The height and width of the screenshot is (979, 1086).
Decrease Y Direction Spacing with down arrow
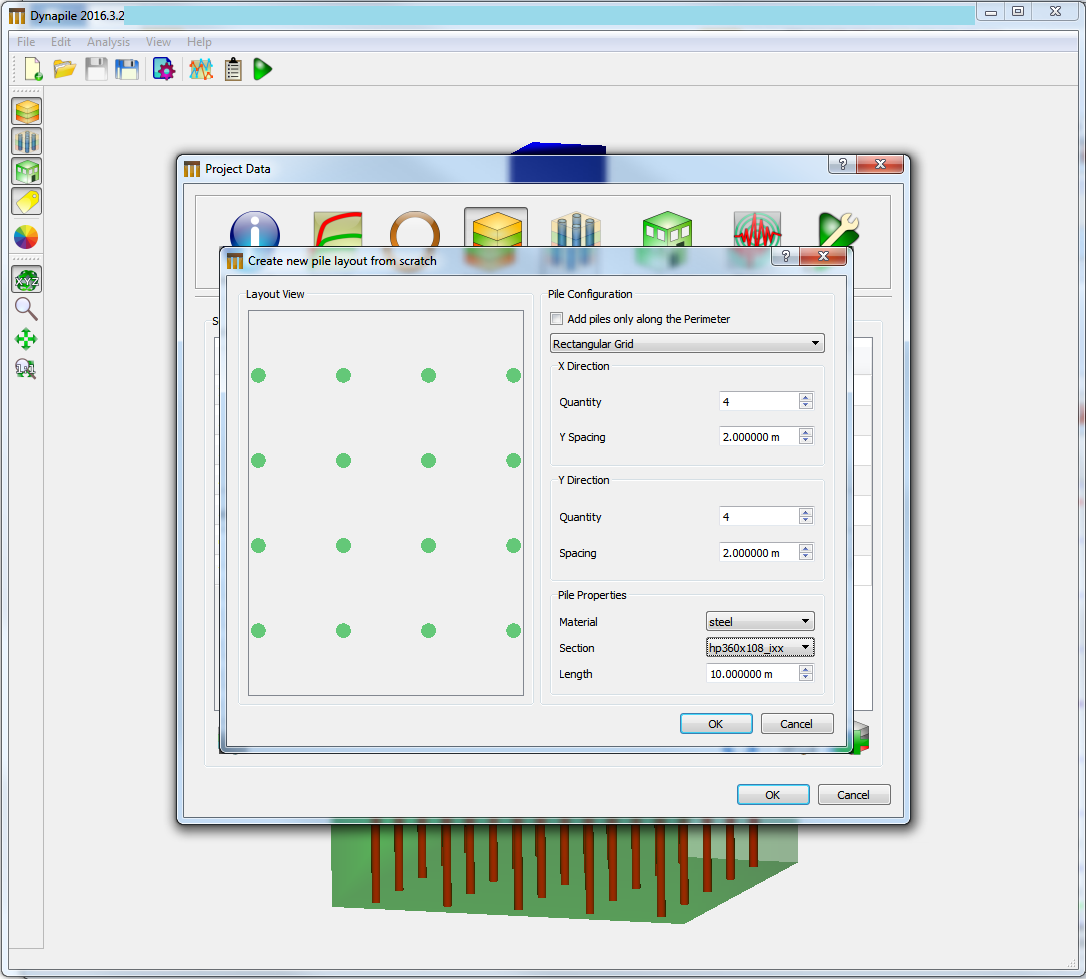point(805,557)
